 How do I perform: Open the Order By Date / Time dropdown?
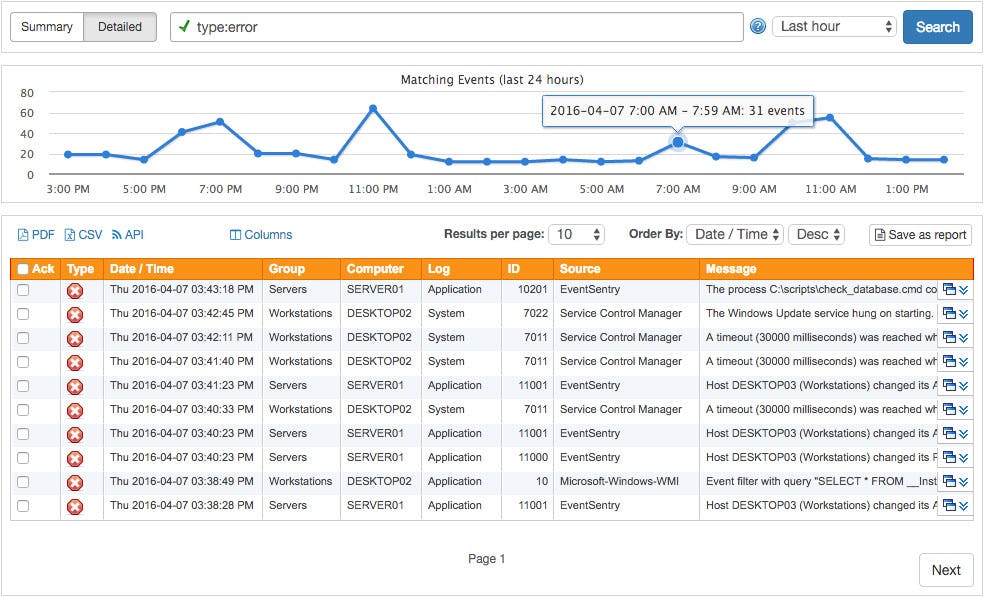tap(735, 234)
